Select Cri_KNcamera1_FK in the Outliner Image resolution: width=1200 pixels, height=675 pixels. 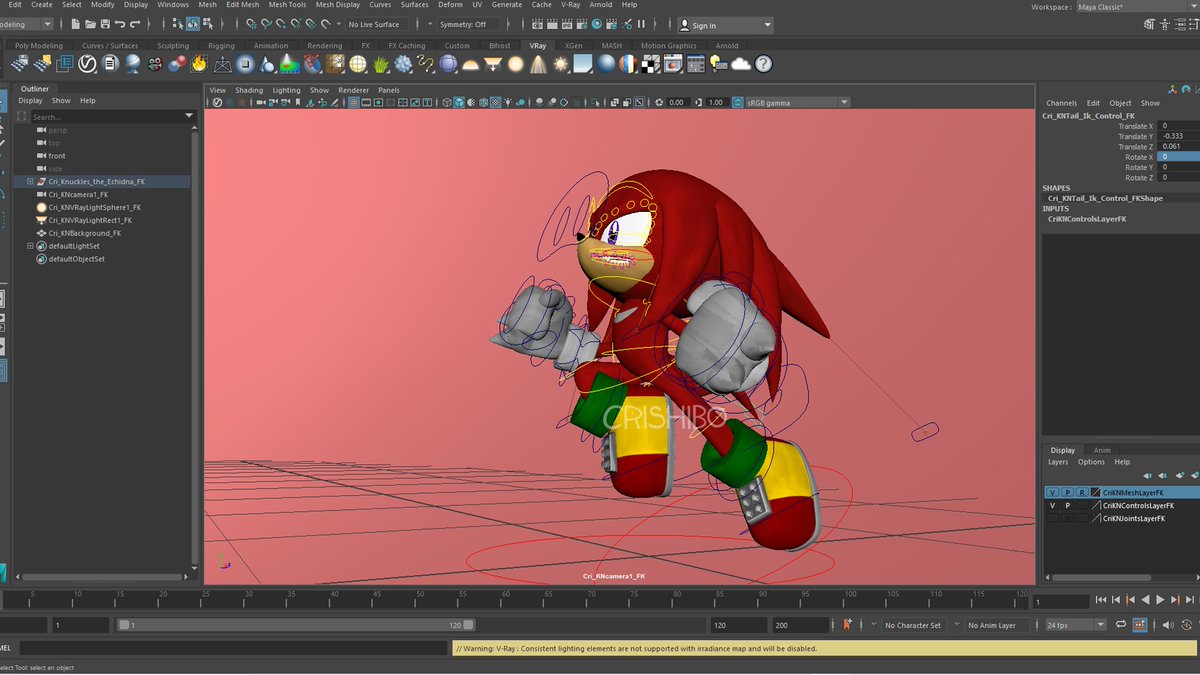[78, 195]
